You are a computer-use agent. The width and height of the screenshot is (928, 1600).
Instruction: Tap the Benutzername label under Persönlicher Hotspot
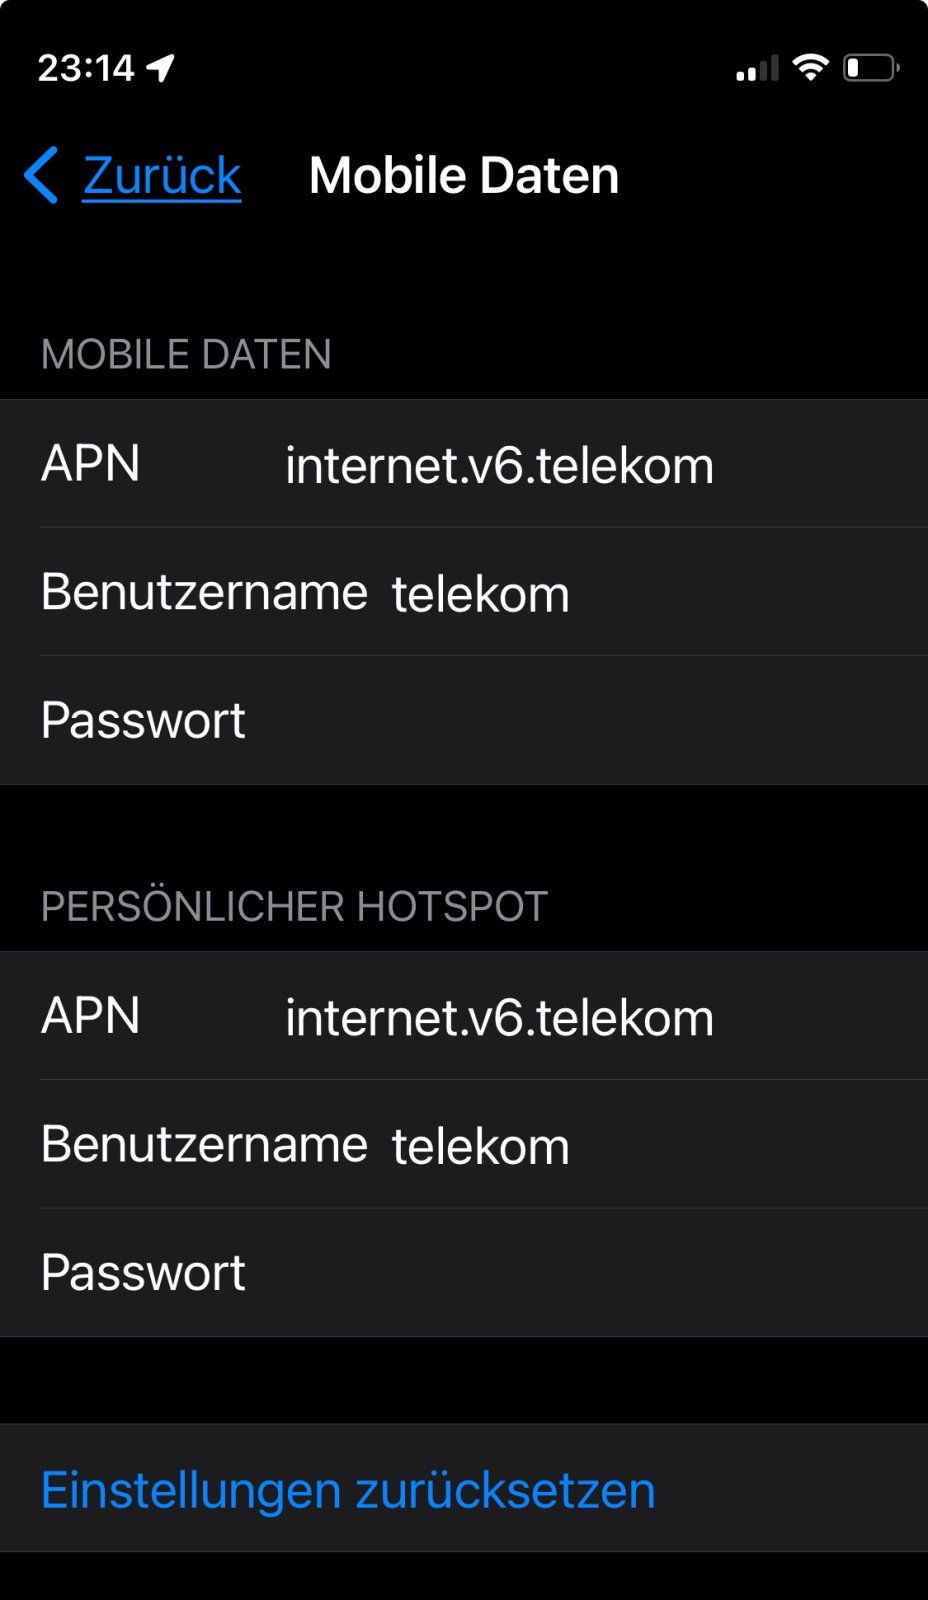(204, 1144)
